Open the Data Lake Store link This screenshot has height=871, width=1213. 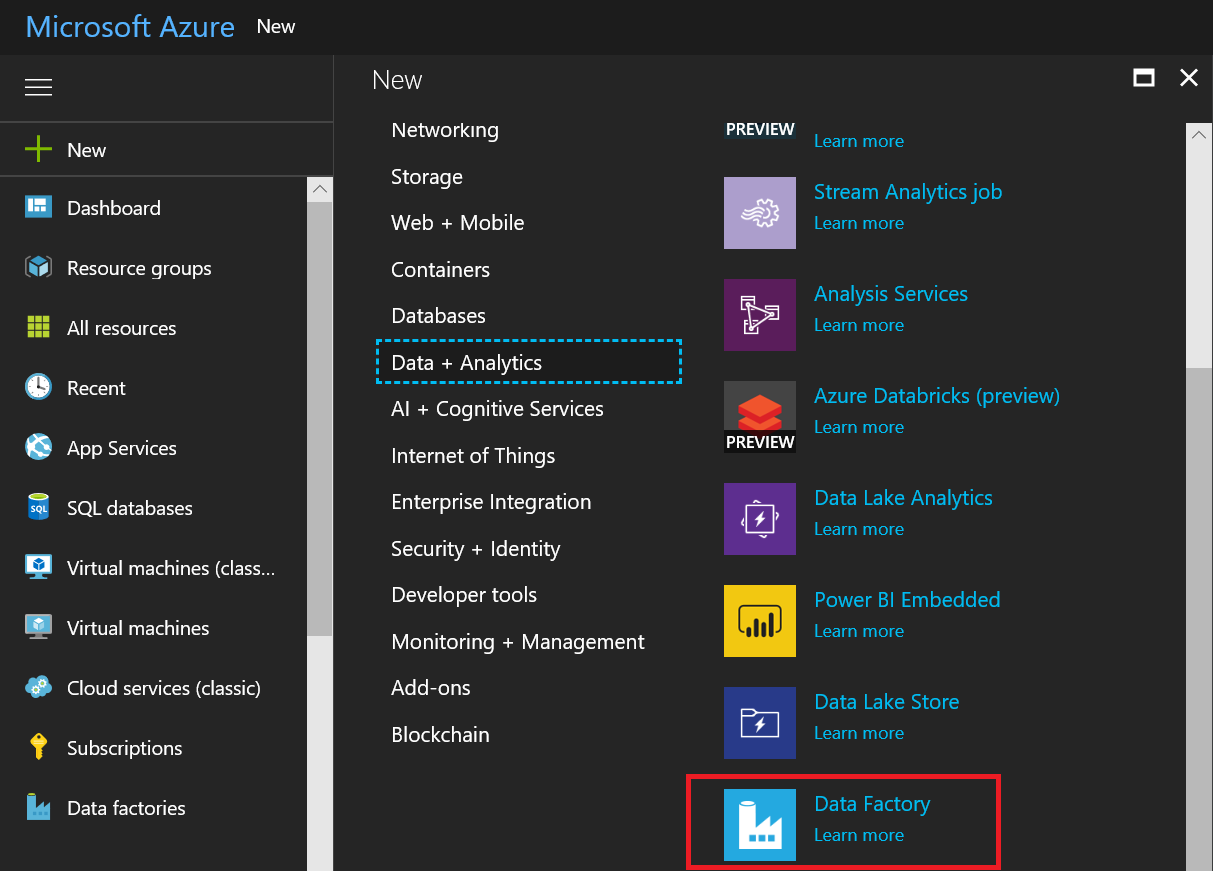[x=887, y=702]
